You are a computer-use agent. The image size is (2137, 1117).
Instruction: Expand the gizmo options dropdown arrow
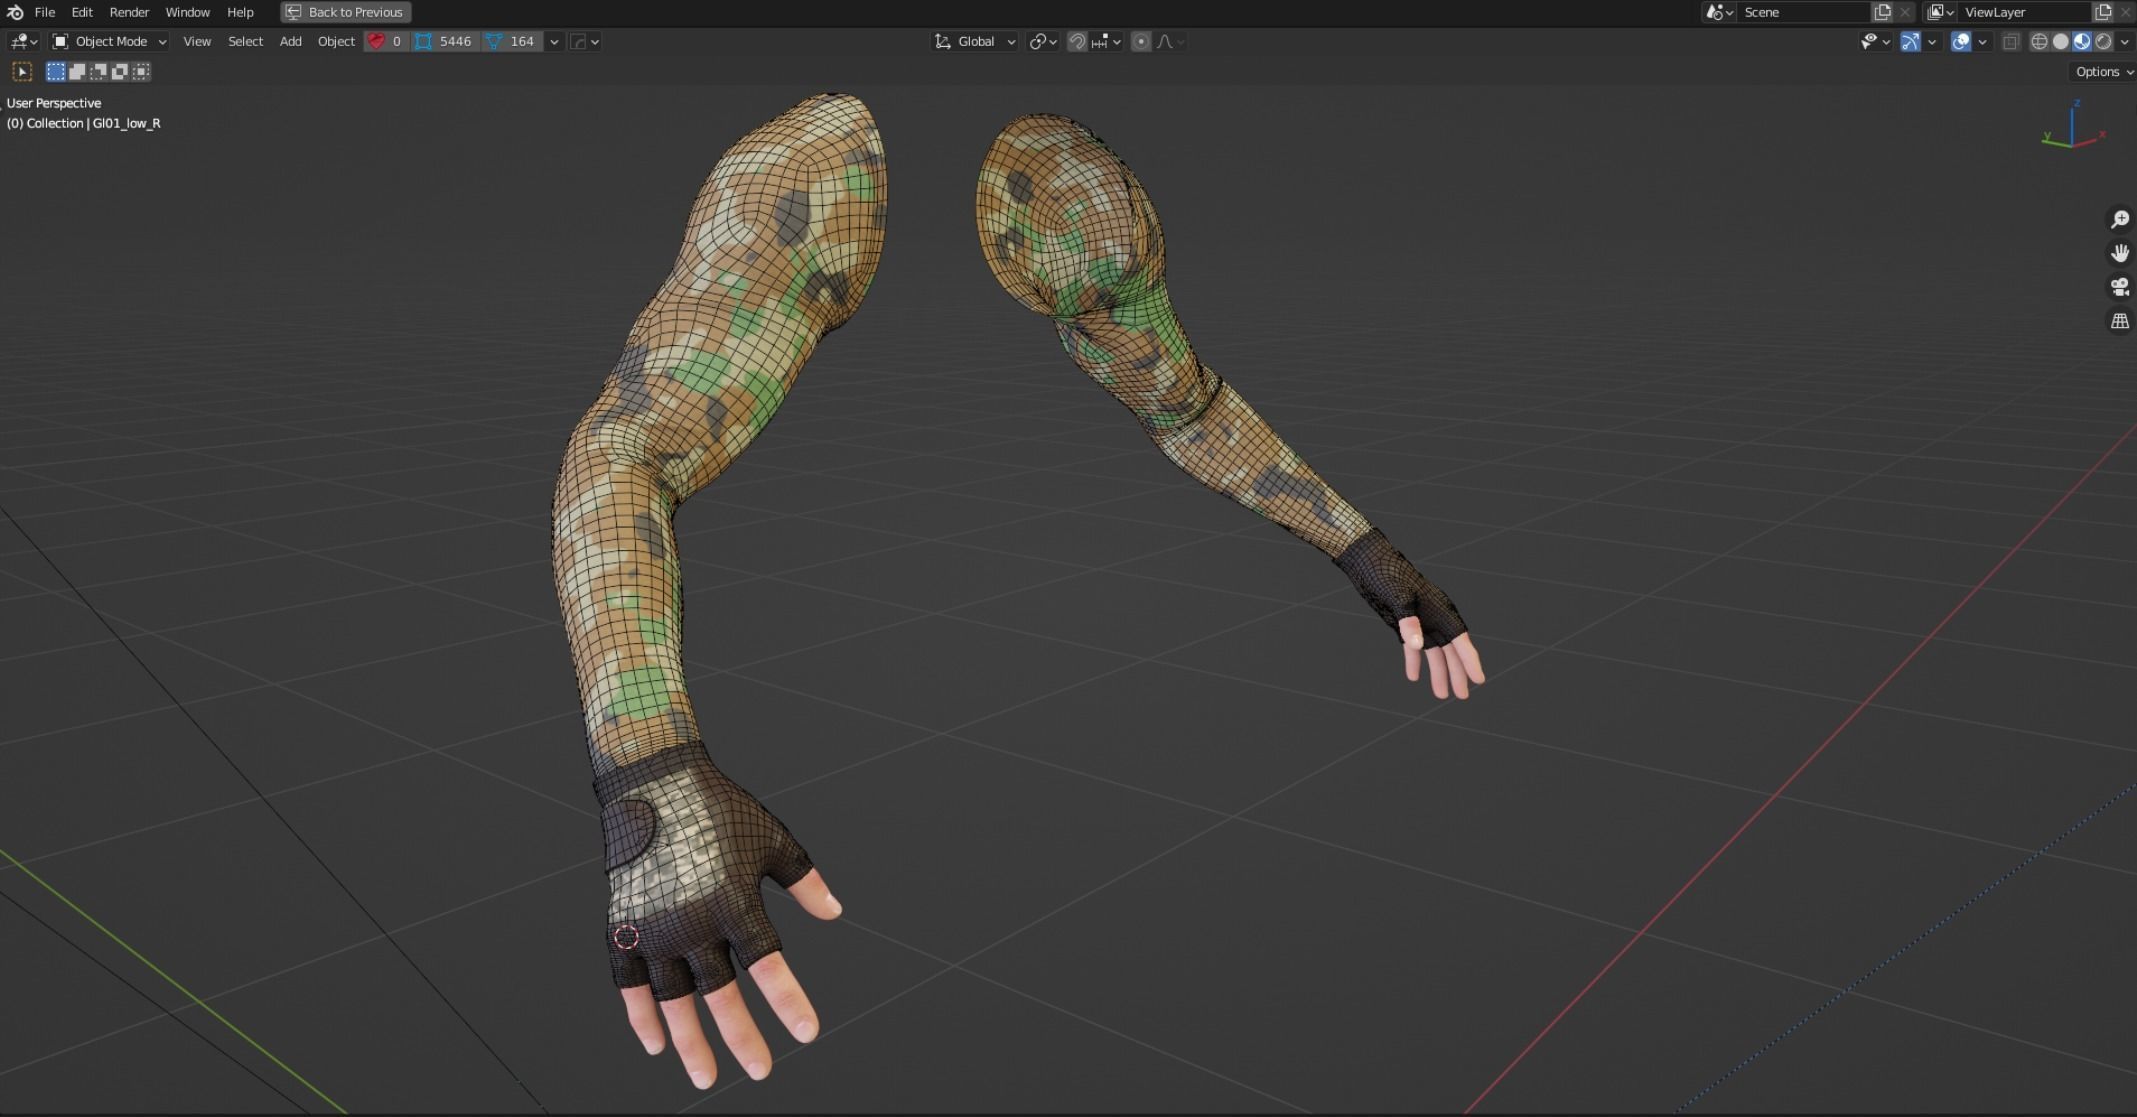coord(1932,41)
